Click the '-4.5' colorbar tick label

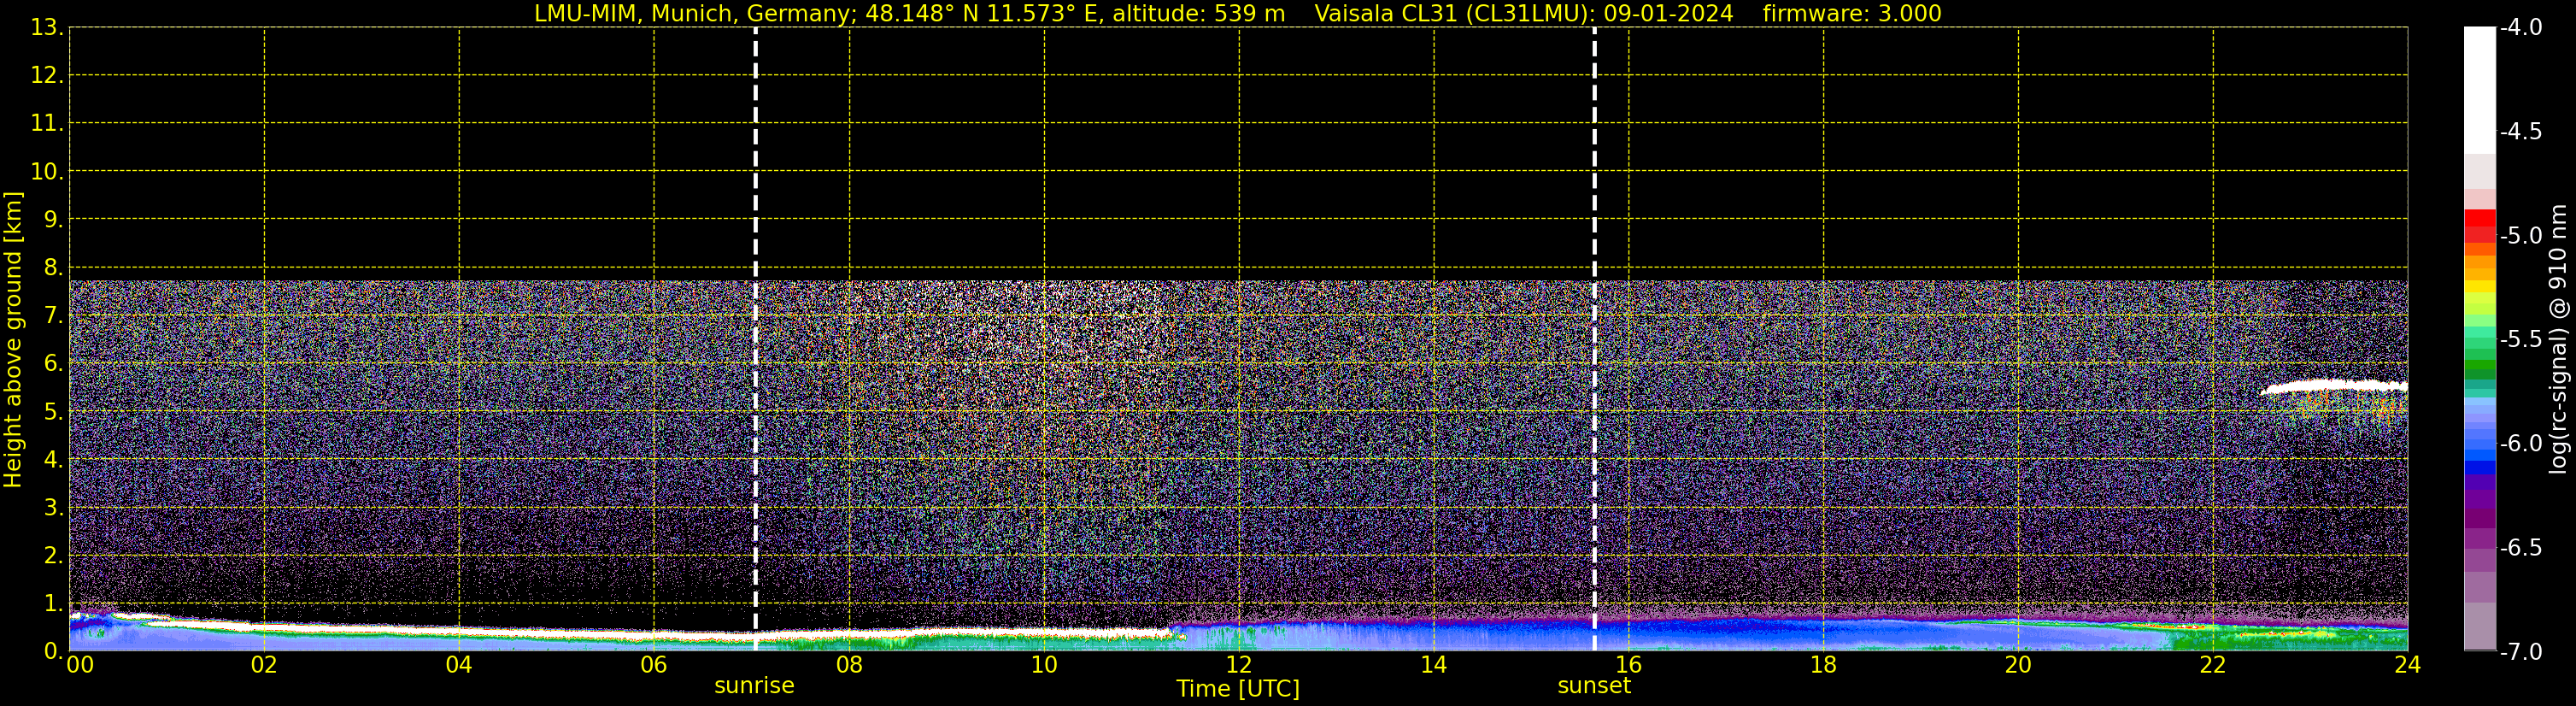click(2520, 132)
